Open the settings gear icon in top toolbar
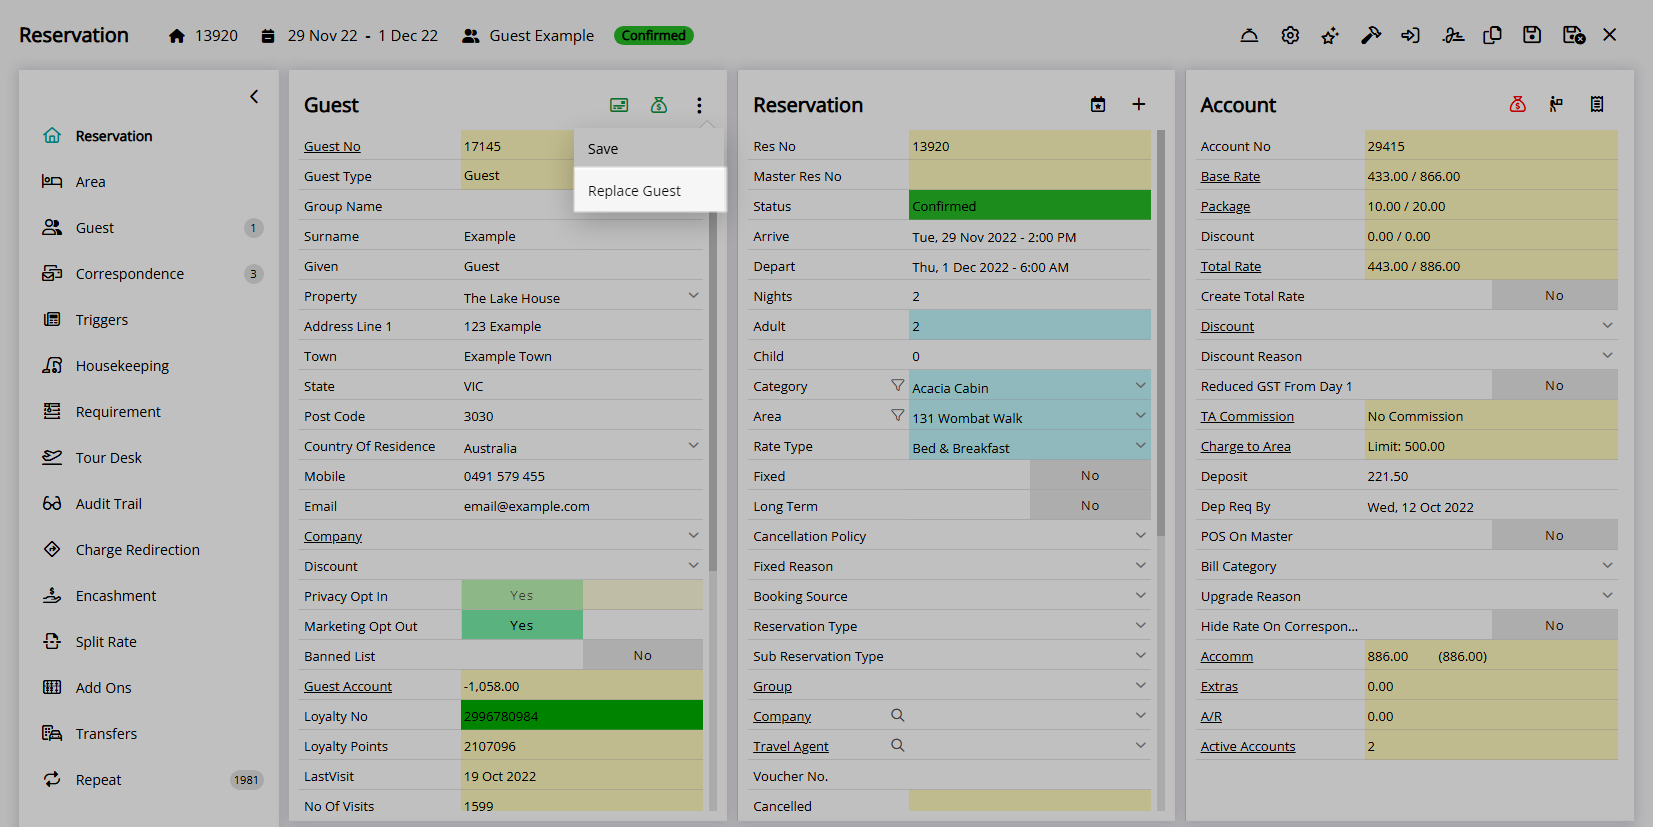Image resolution: width=1653 pixels, height=827 pixels. (x=1290, y=35)
